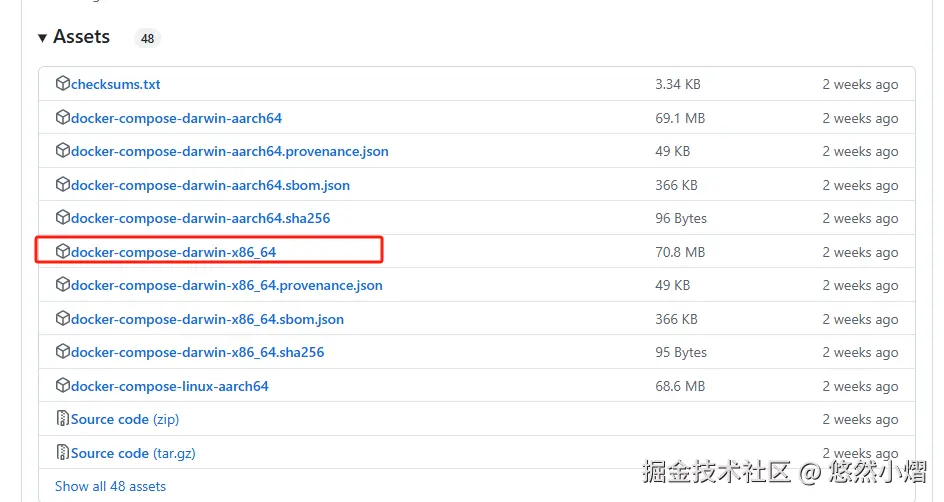Click package icon for darwin-aarch64.sbom.json

pyautogui.click(x=63, y=184)
